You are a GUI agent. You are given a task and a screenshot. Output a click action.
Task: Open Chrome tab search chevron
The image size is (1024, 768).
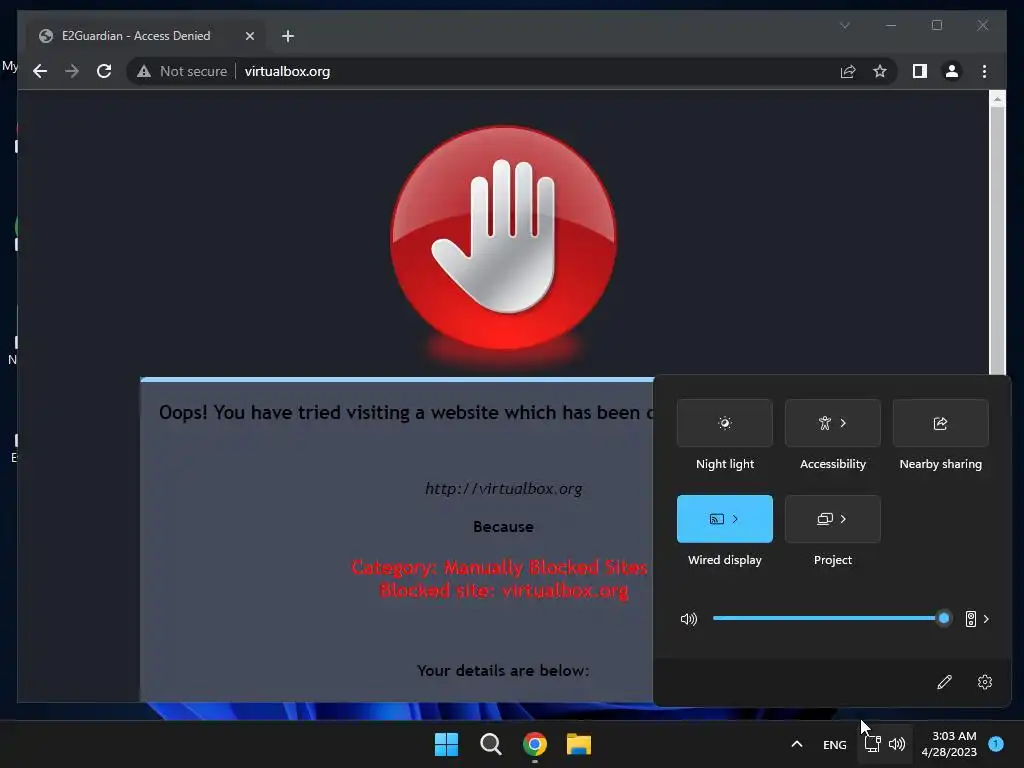click(844, 25)
